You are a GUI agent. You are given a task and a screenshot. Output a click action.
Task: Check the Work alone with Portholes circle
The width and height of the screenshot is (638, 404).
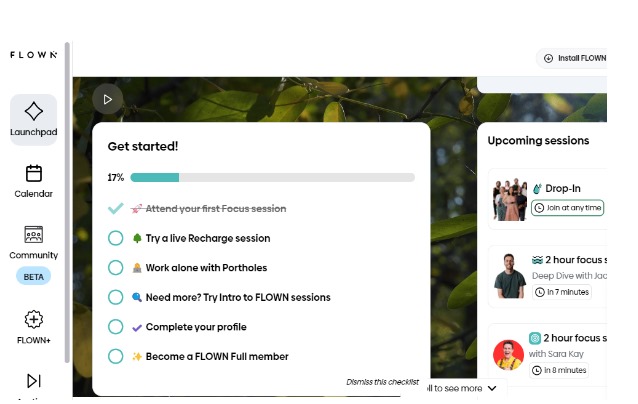pyautogui.click(x=116, y=268)
